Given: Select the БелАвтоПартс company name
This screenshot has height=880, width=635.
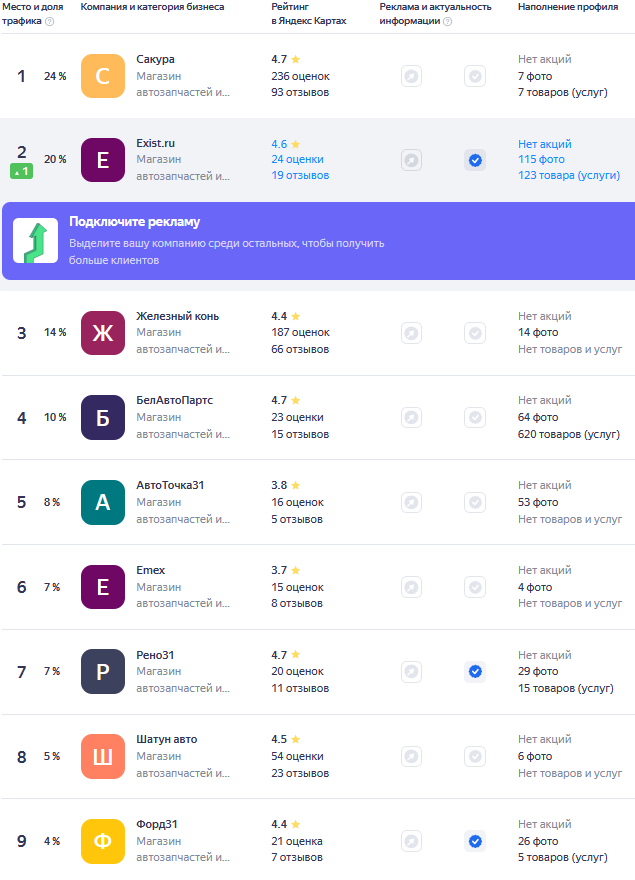Looking at the screenshot, I should click(174, 401).
